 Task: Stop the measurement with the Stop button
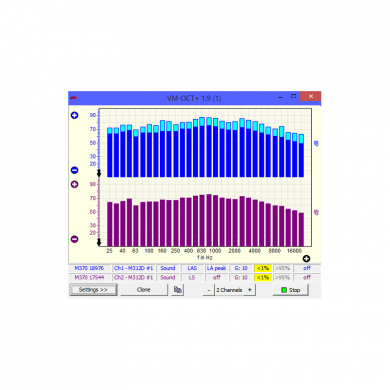[x=291, y=290]
